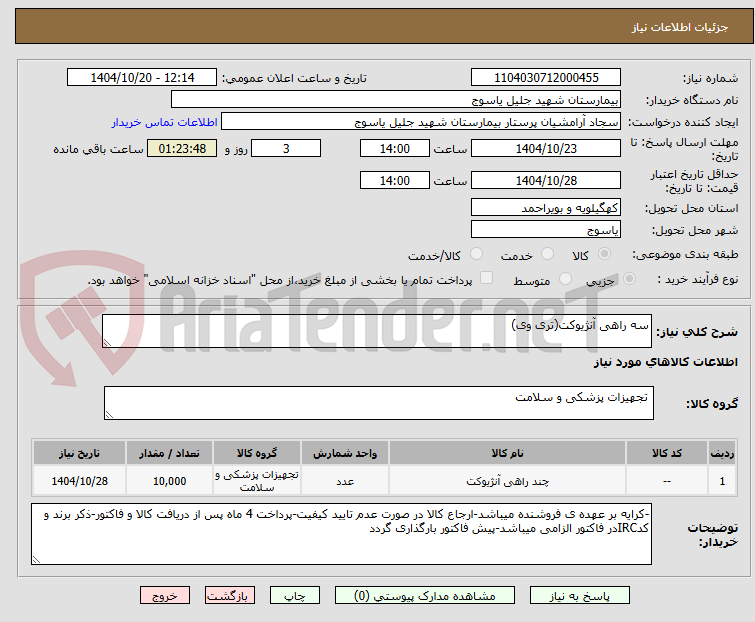Click the چند راهی آنژیوکت table cell

click(x=507, y=481)
